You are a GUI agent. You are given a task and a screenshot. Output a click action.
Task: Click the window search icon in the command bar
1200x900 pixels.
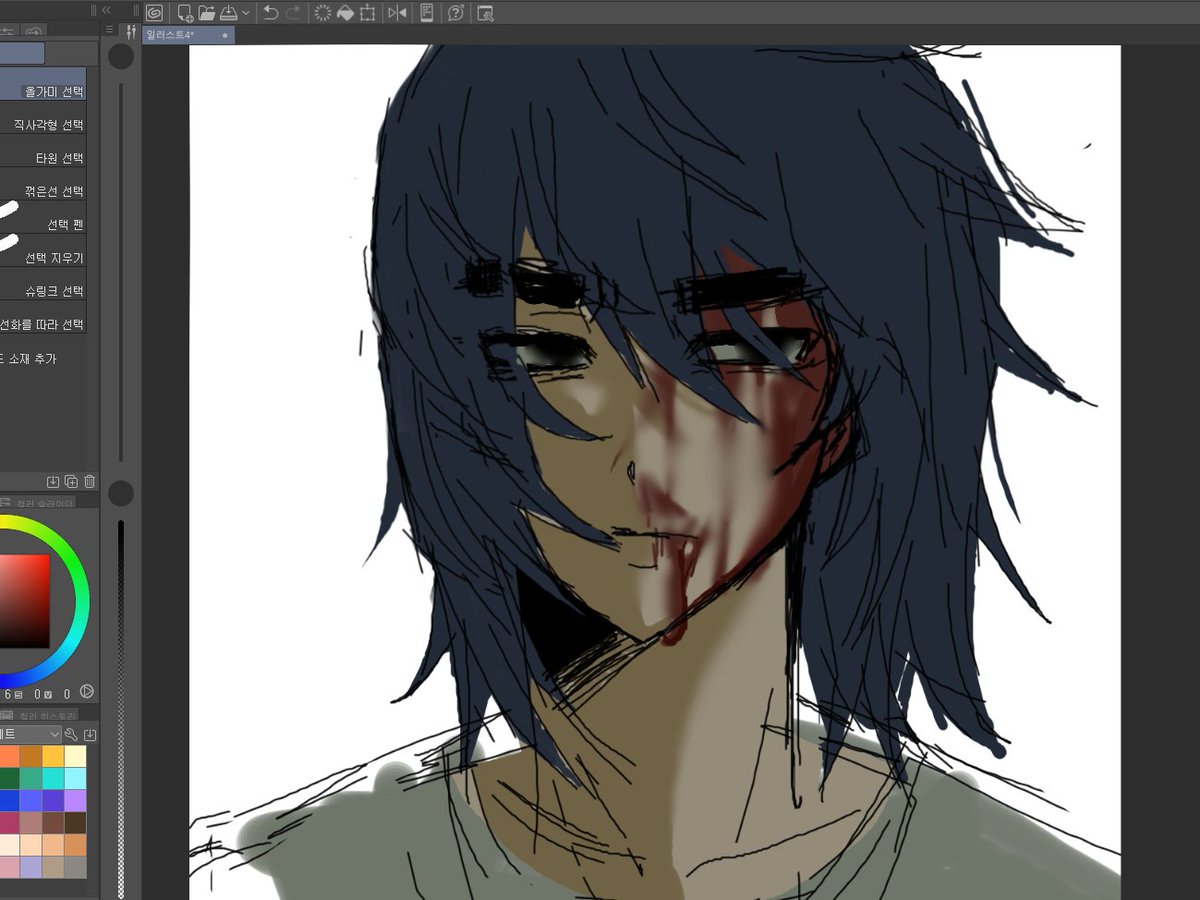485,13
